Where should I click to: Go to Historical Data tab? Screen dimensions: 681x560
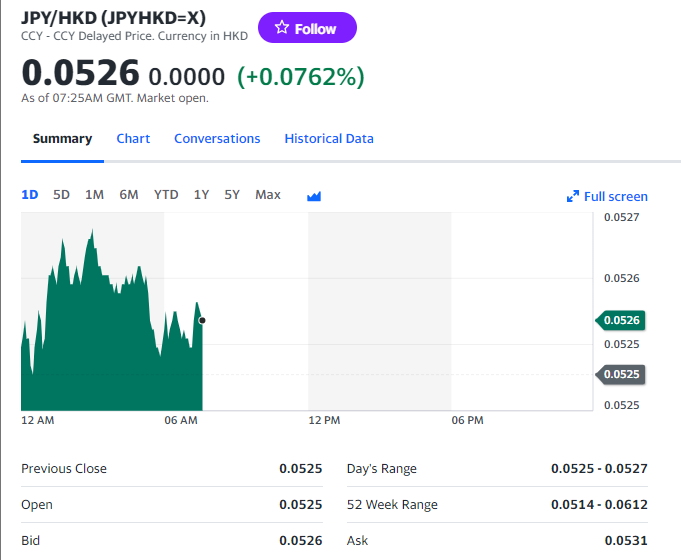[329, 139]
